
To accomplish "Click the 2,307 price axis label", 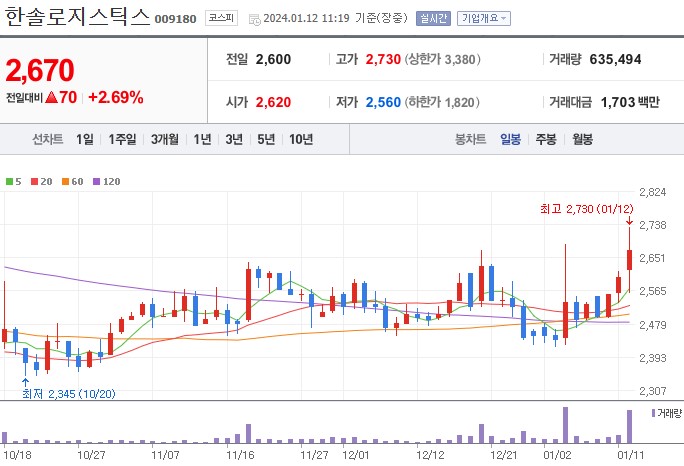I will tap(653, 391).
